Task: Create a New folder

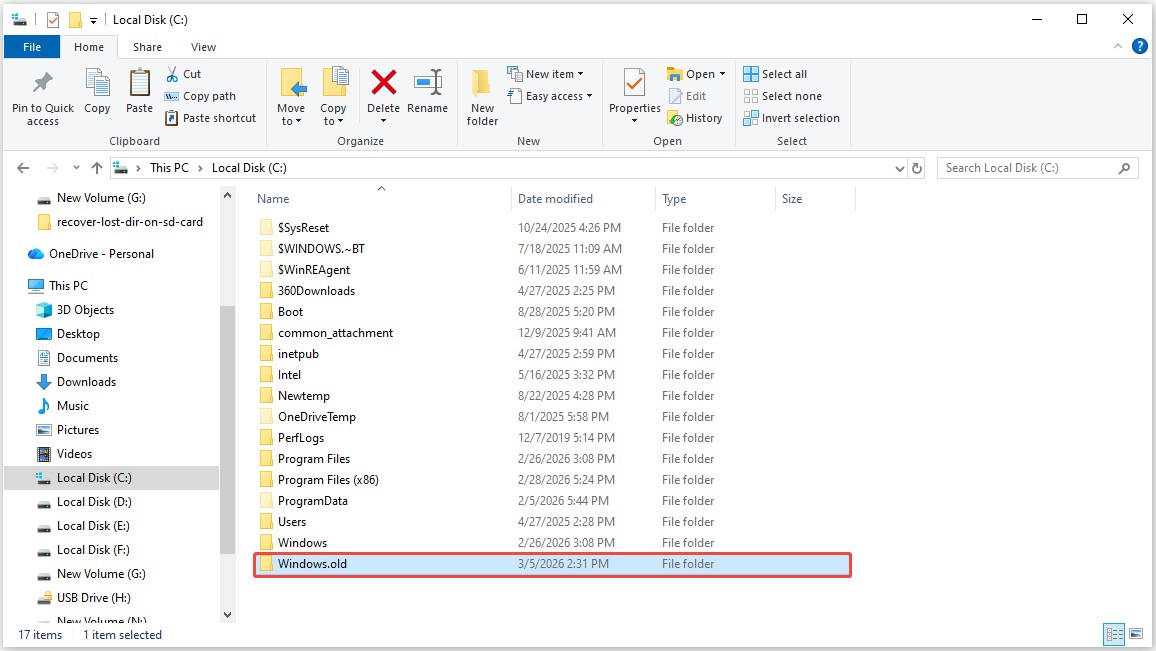Action: tap(482, 97)
